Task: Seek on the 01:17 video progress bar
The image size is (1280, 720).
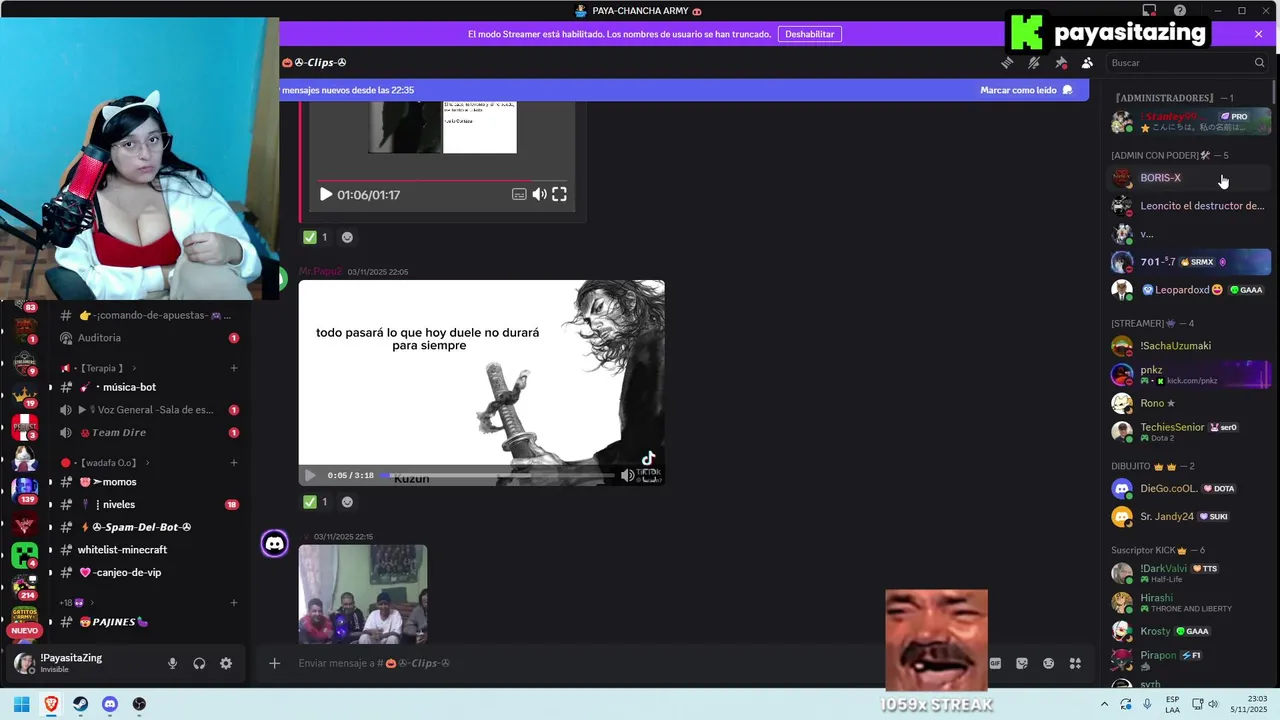Action: (x=443, y=181)
